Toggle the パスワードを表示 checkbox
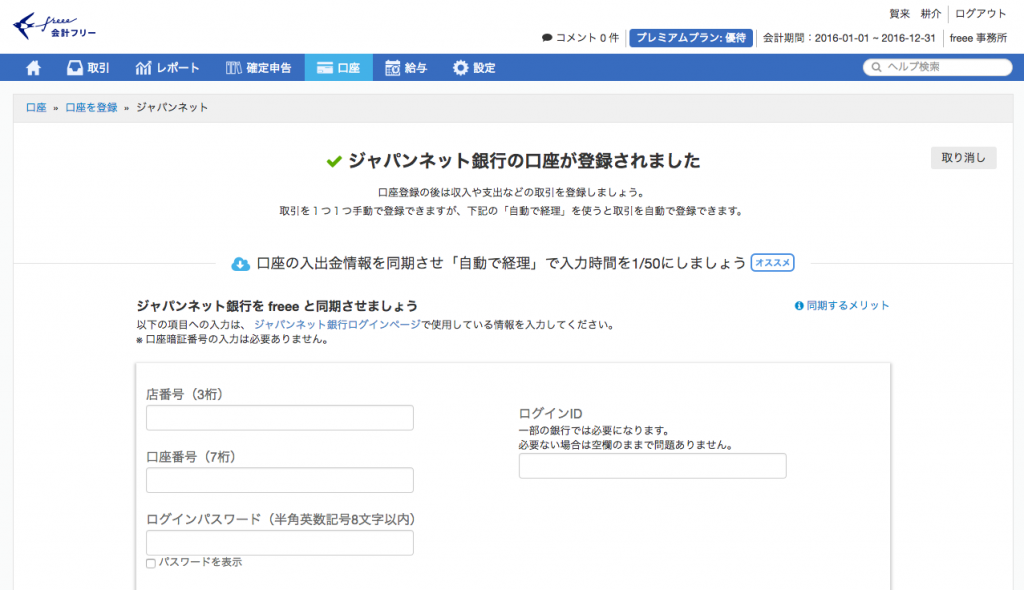 [x=151, y=563]
